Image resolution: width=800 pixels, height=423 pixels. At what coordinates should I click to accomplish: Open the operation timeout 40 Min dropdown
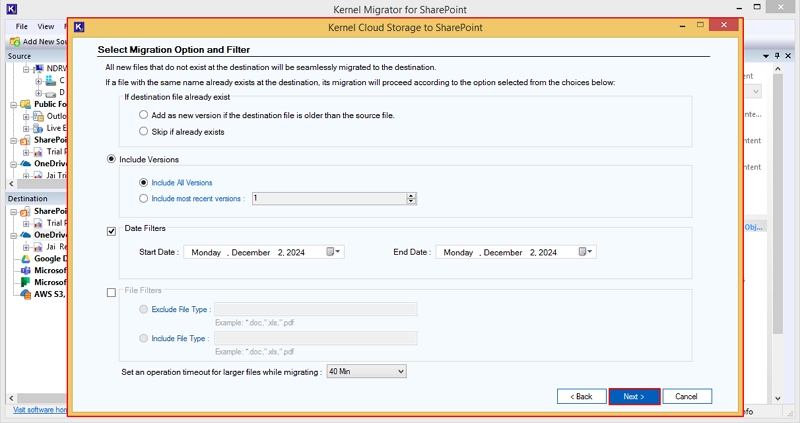pyautogui.click(x=366, y=371)
